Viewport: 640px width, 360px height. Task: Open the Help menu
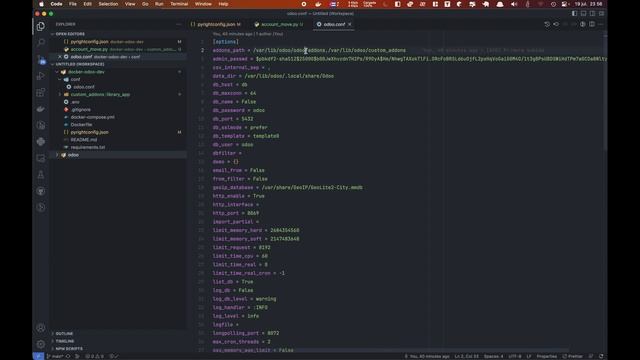click(x=223, y=4)
